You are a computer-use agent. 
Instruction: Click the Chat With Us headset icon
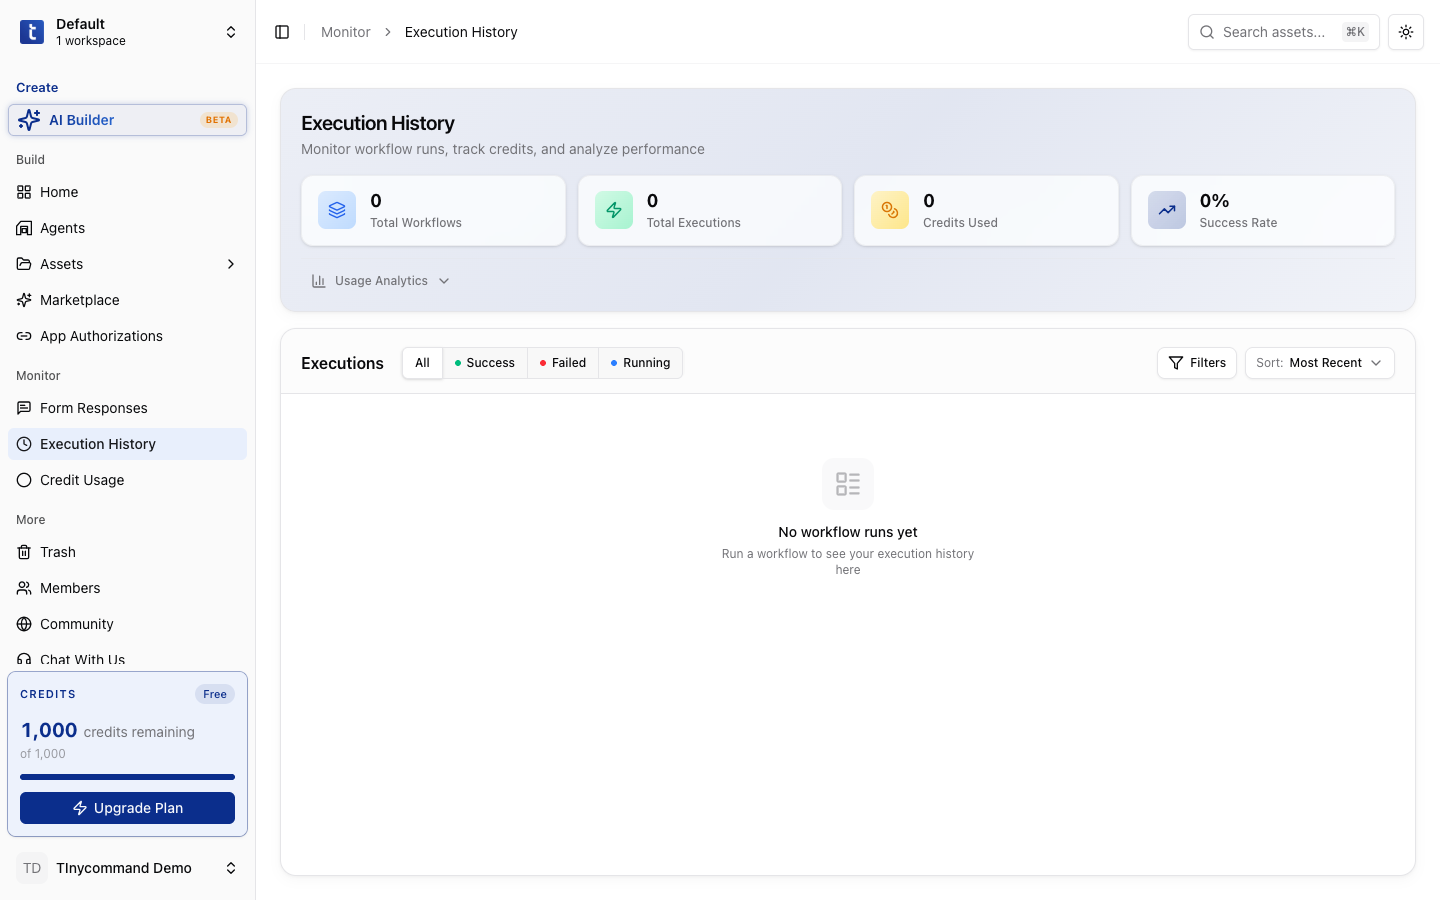24,660
